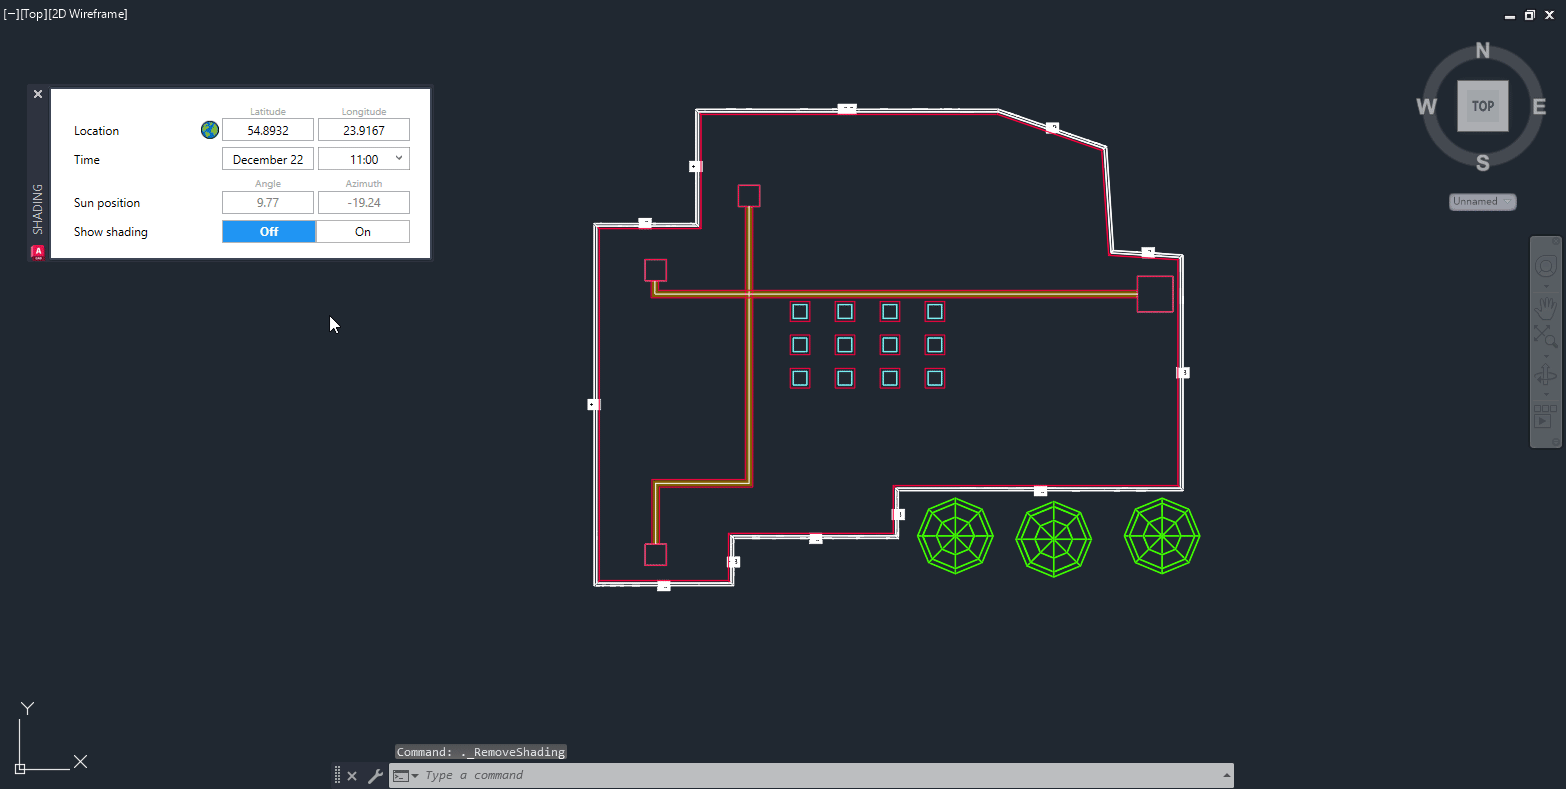Click the Angle field showing 9.77
Screen dimensions: 1566x789
[268, 202]
